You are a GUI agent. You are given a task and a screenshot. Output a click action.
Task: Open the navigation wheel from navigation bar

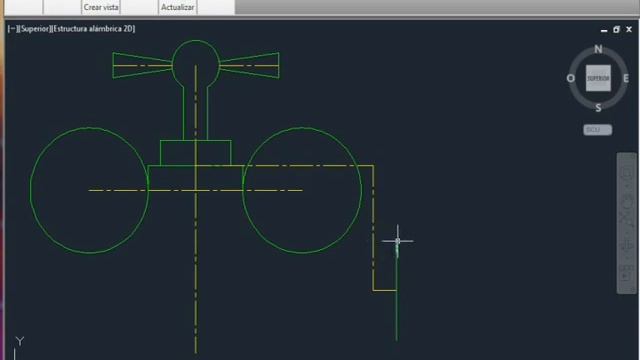[627, 173]
